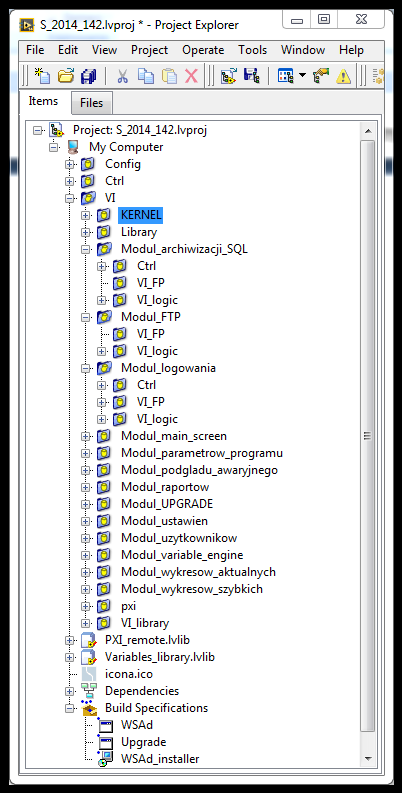Expand the Modul_raportow folder

(85, 487)
